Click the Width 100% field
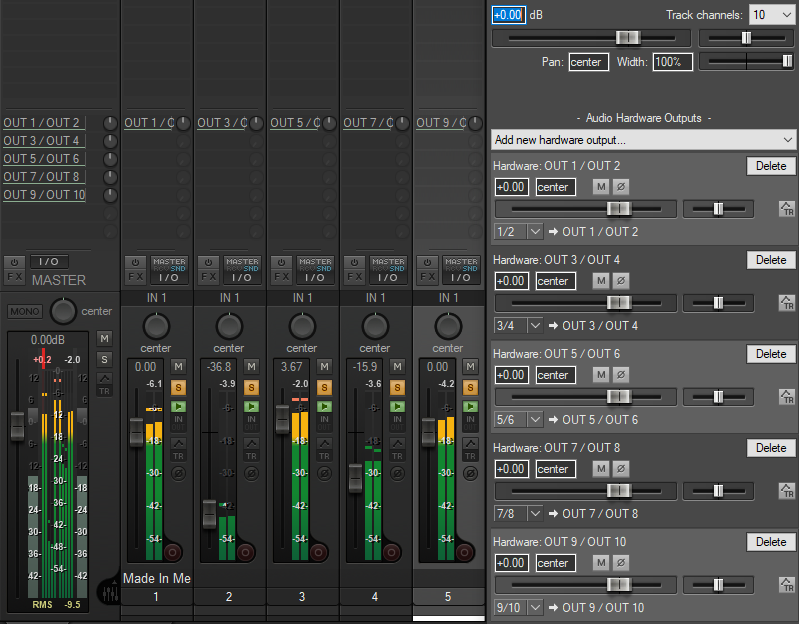The image size is (799, 624). 673,62
